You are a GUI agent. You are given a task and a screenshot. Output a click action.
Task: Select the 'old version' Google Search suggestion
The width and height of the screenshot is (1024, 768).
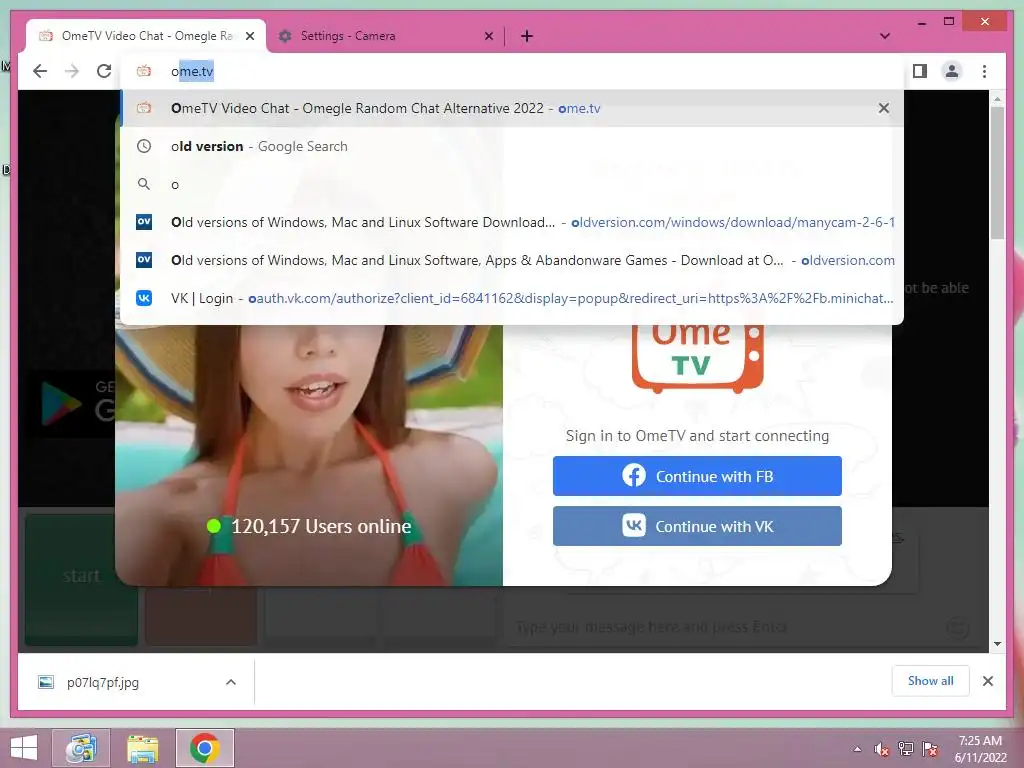coord(512,146)
